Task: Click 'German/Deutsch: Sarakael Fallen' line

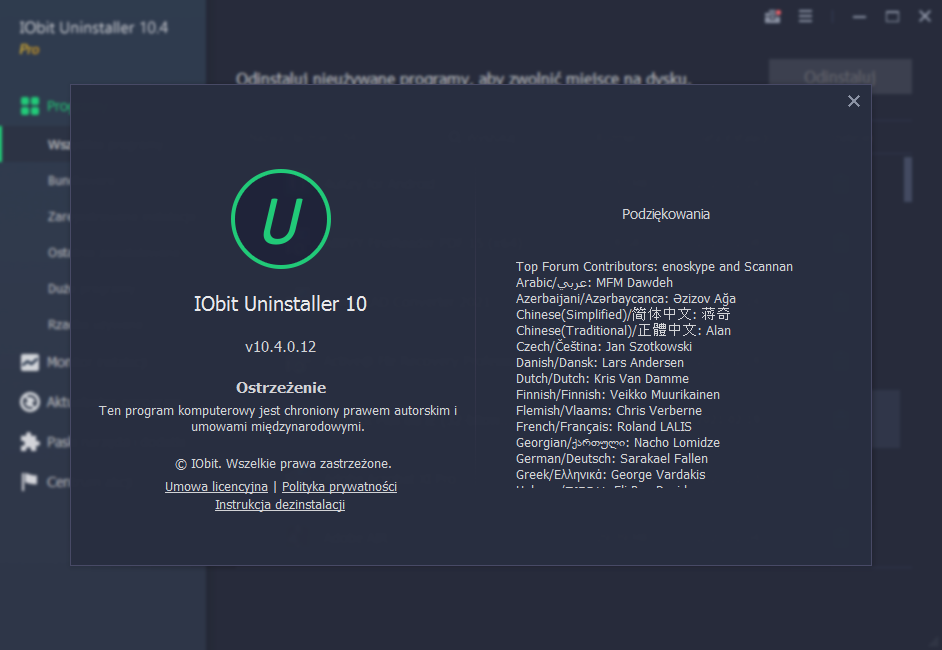Action: (x=612, y=459)
